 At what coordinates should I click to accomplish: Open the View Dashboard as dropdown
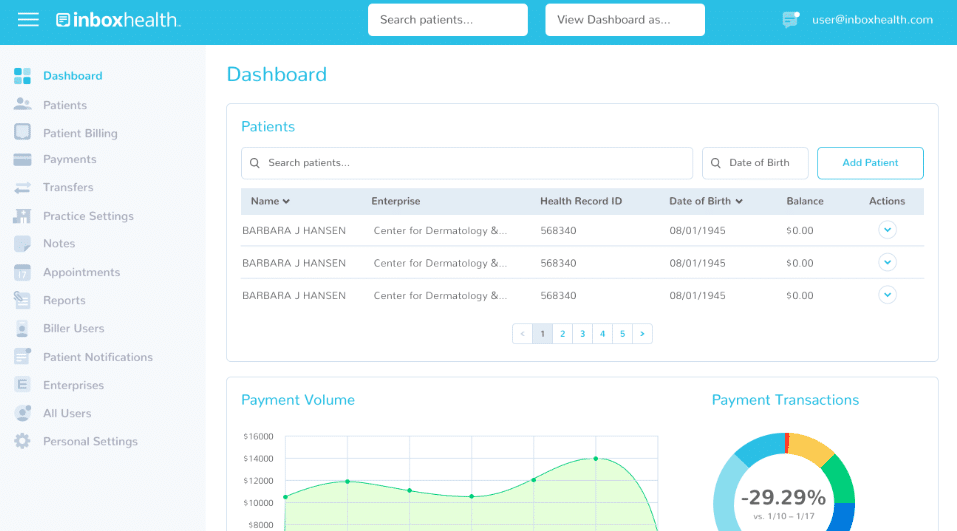(x=624, y=20)
